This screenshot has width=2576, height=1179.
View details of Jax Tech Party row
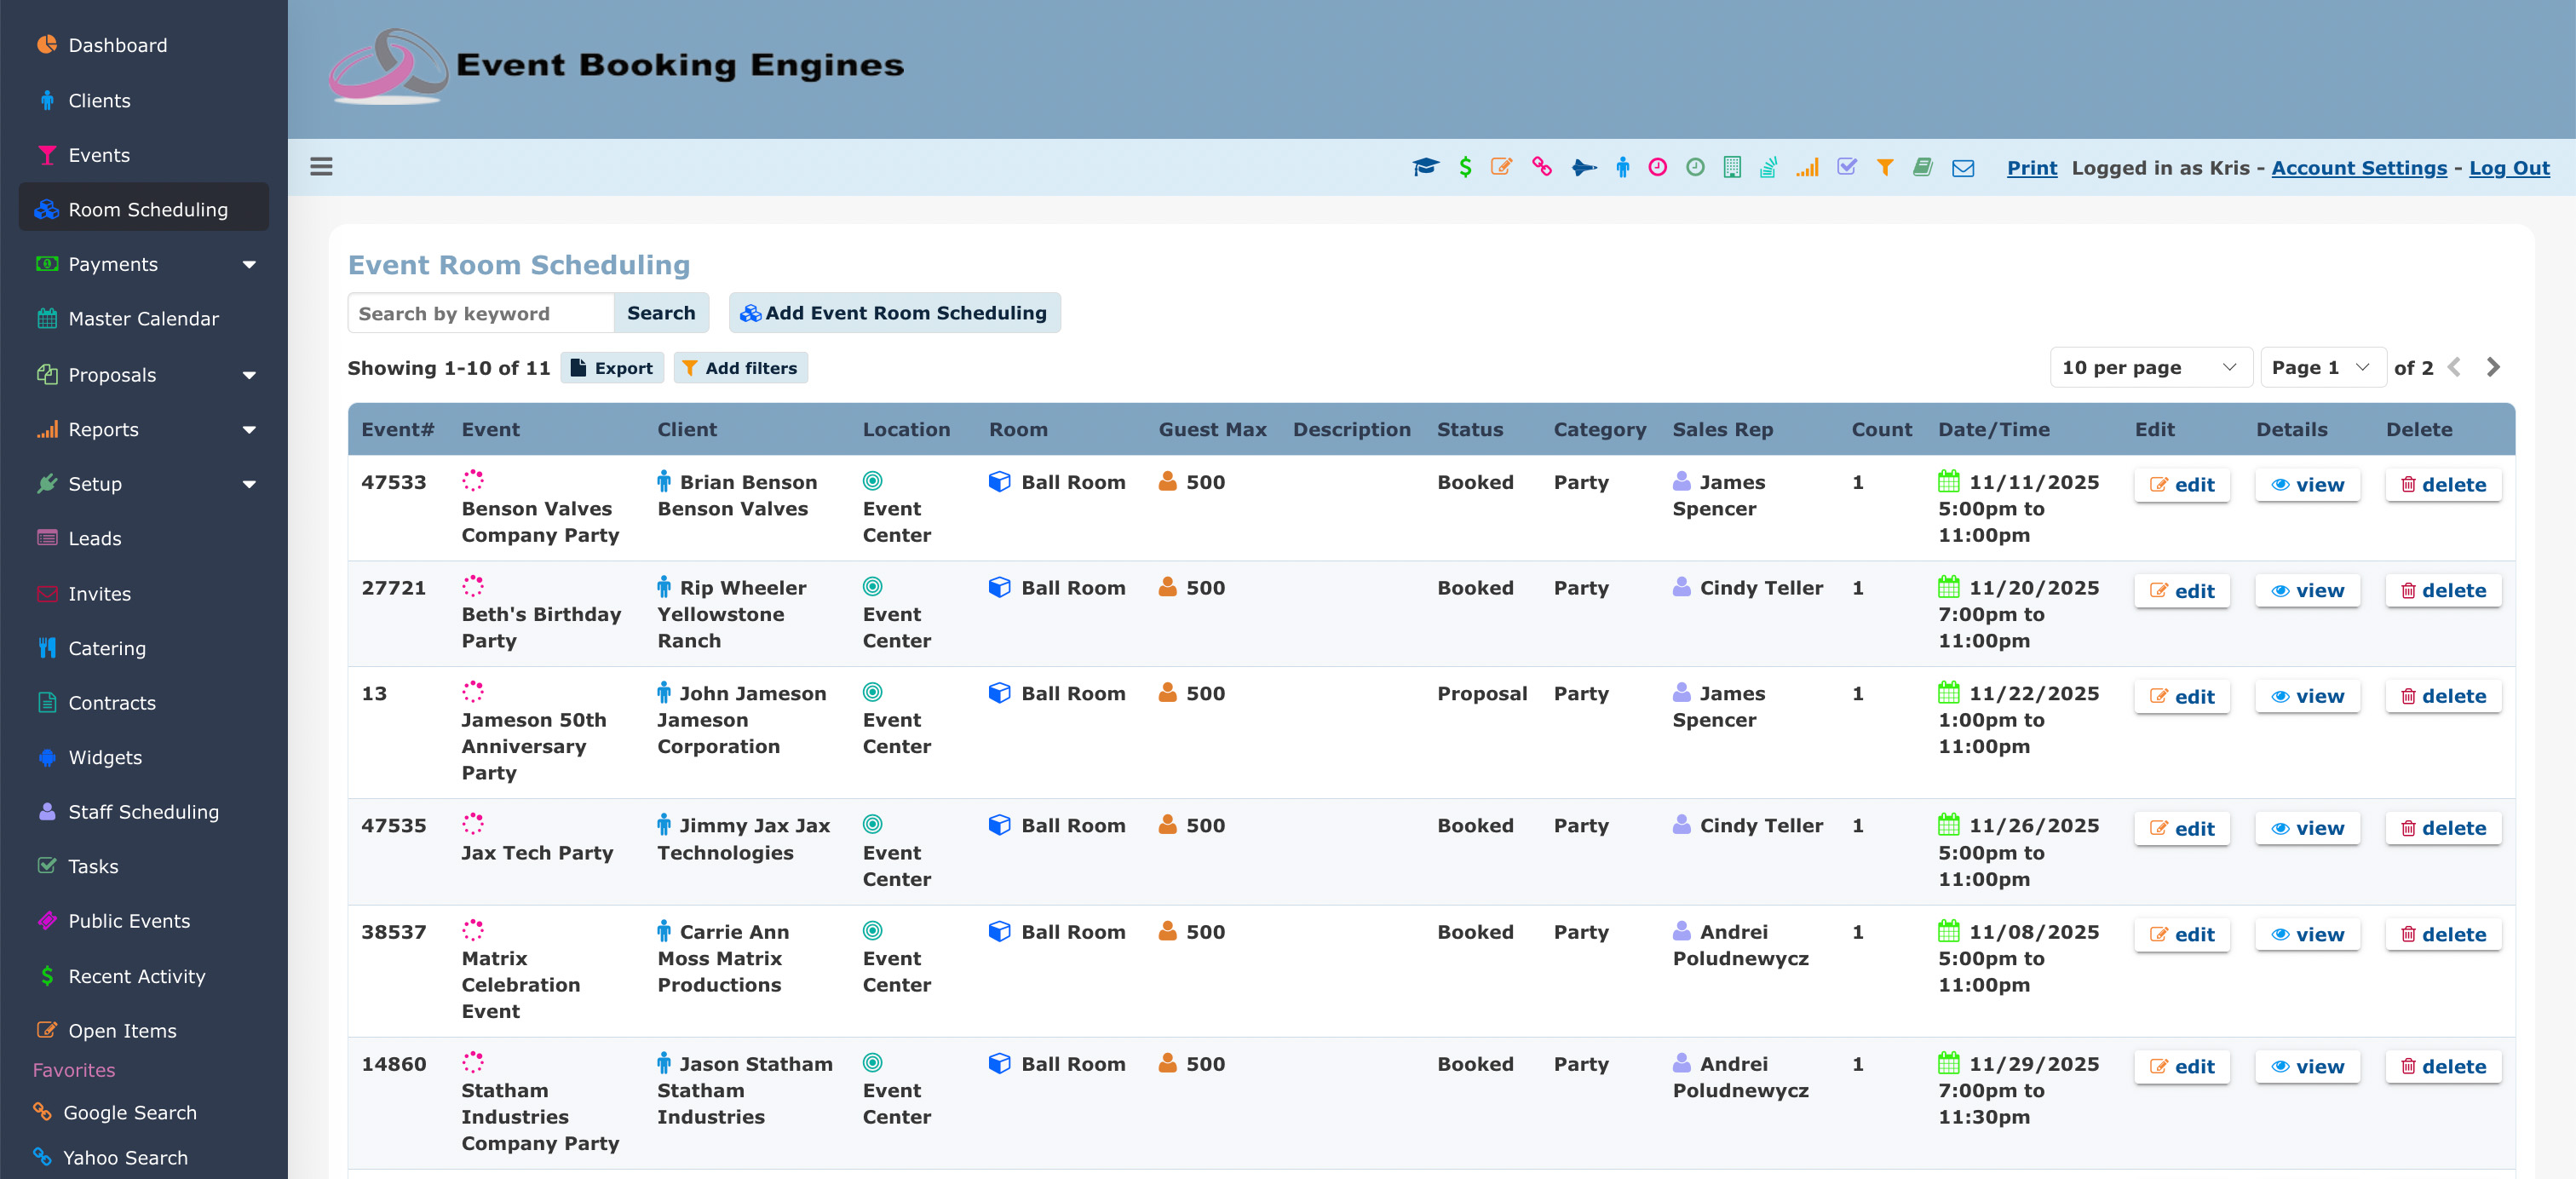pyautogui.click(x=2307, y=828)
